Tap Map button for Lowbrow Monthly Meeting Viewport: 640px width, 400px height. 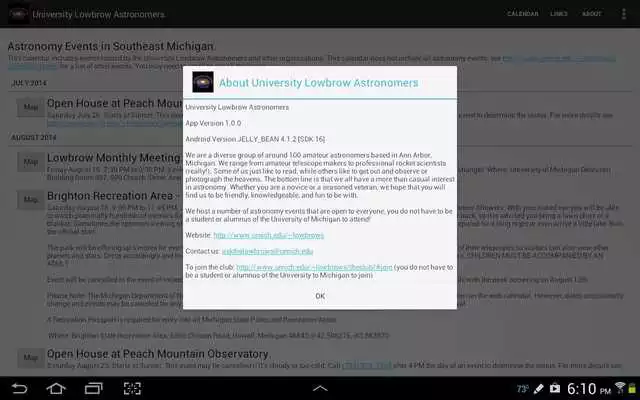click(31, 162)
